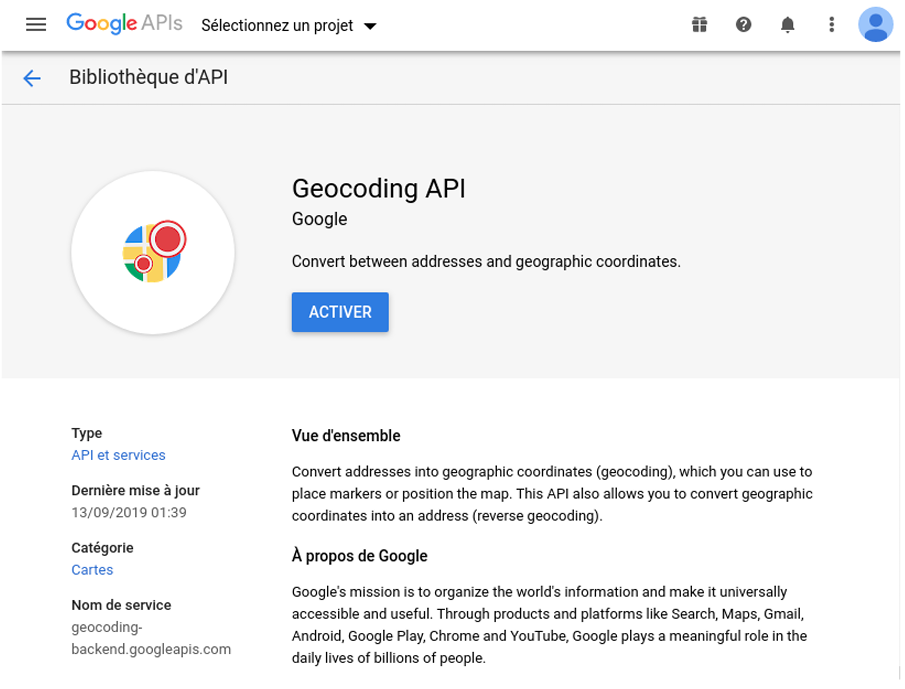Open the hamburger navigation menu

pyautogui.click(x=36, y=25)
